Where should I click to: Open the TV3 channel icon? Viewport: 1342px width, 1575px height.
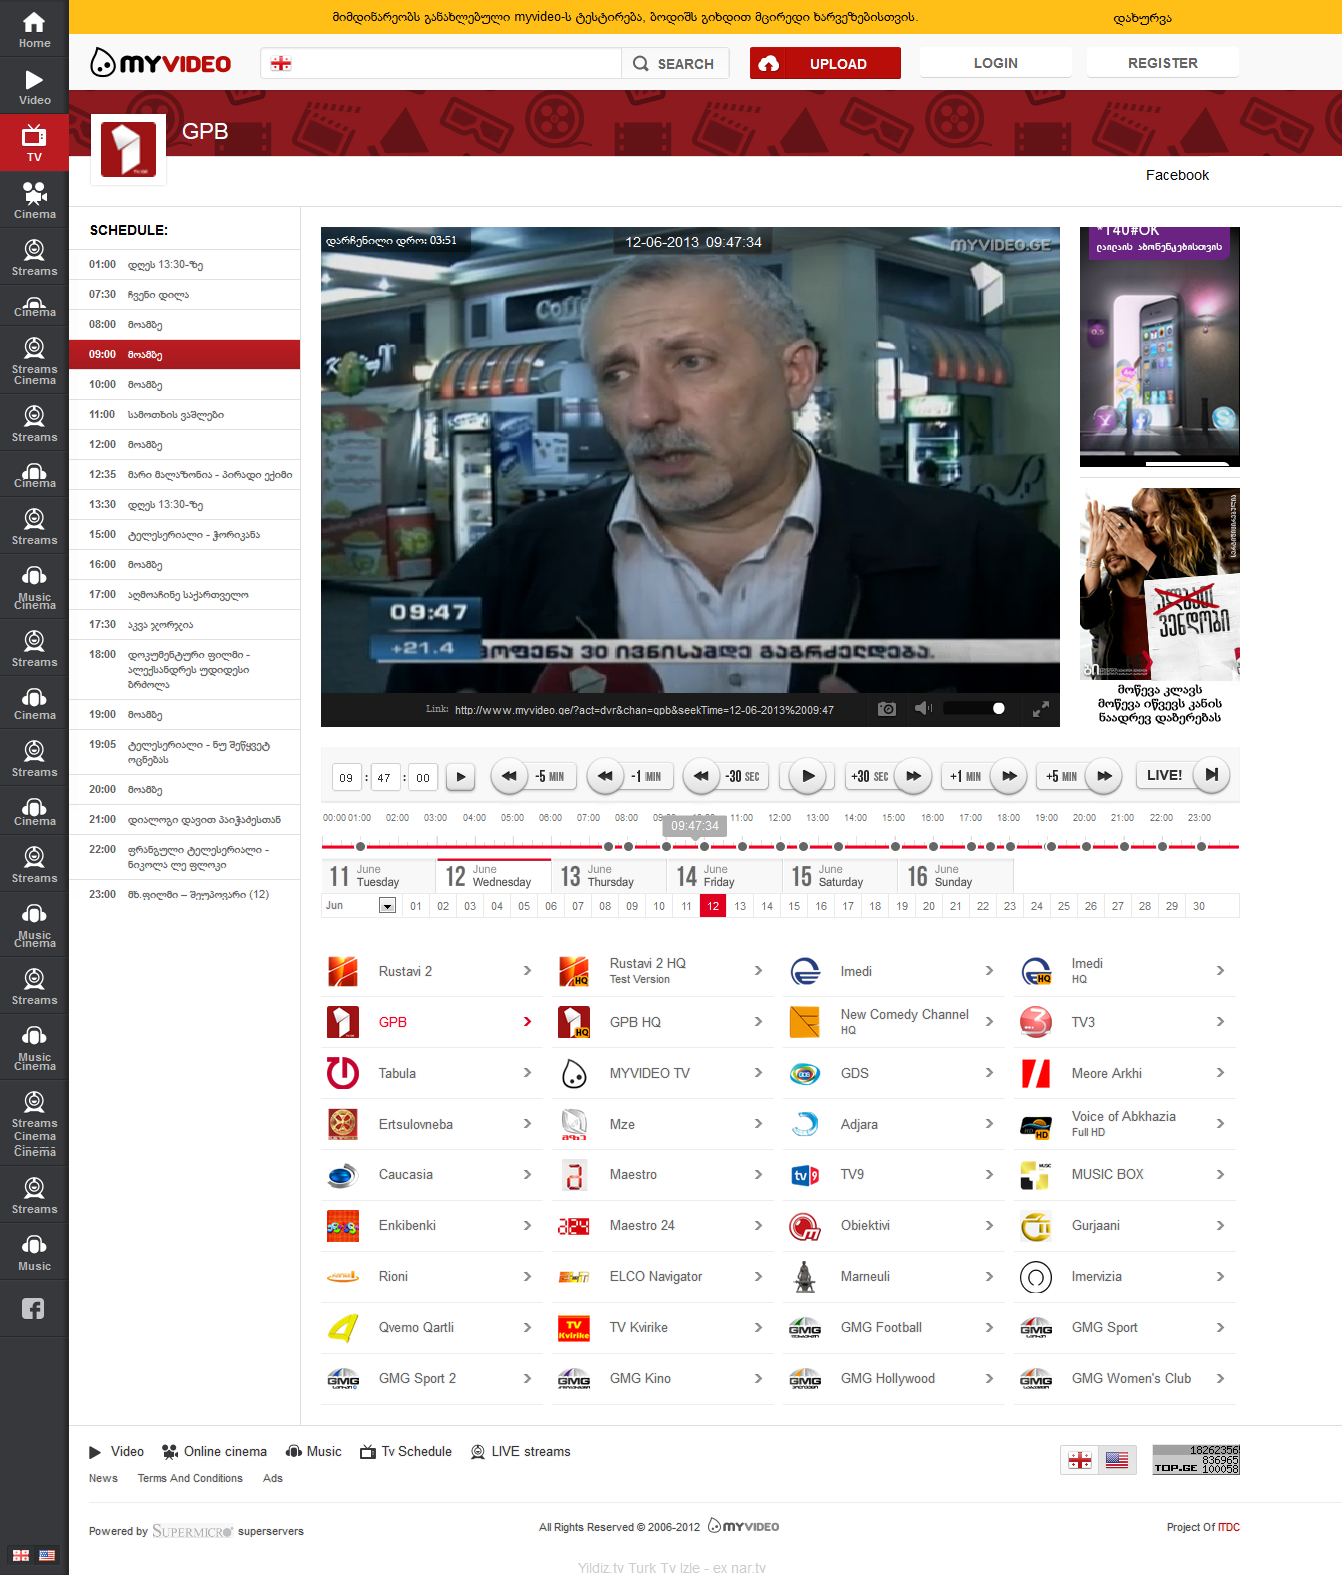click(1036, 1022)
